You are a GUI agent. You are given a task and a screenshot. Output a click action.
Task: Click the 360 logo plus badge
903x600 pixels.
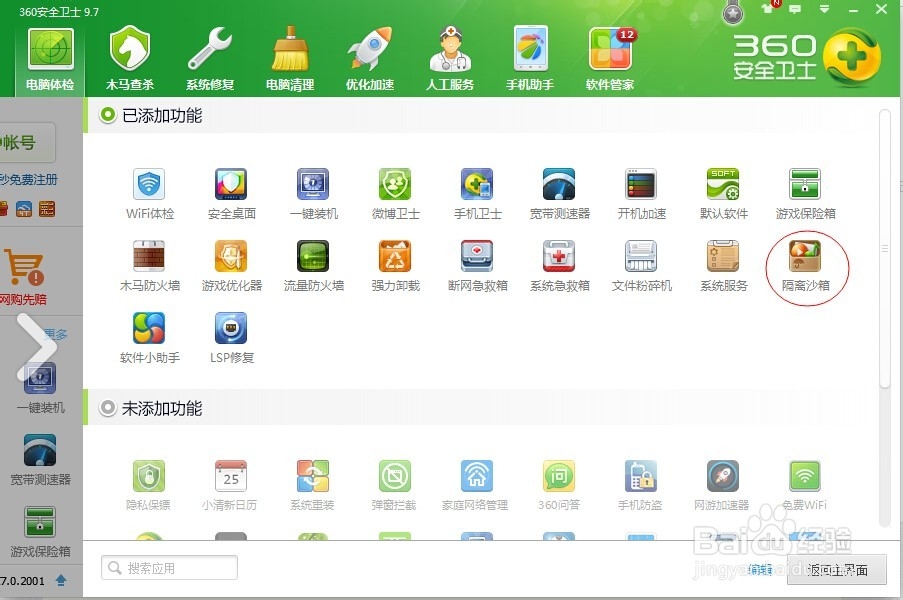852,58
